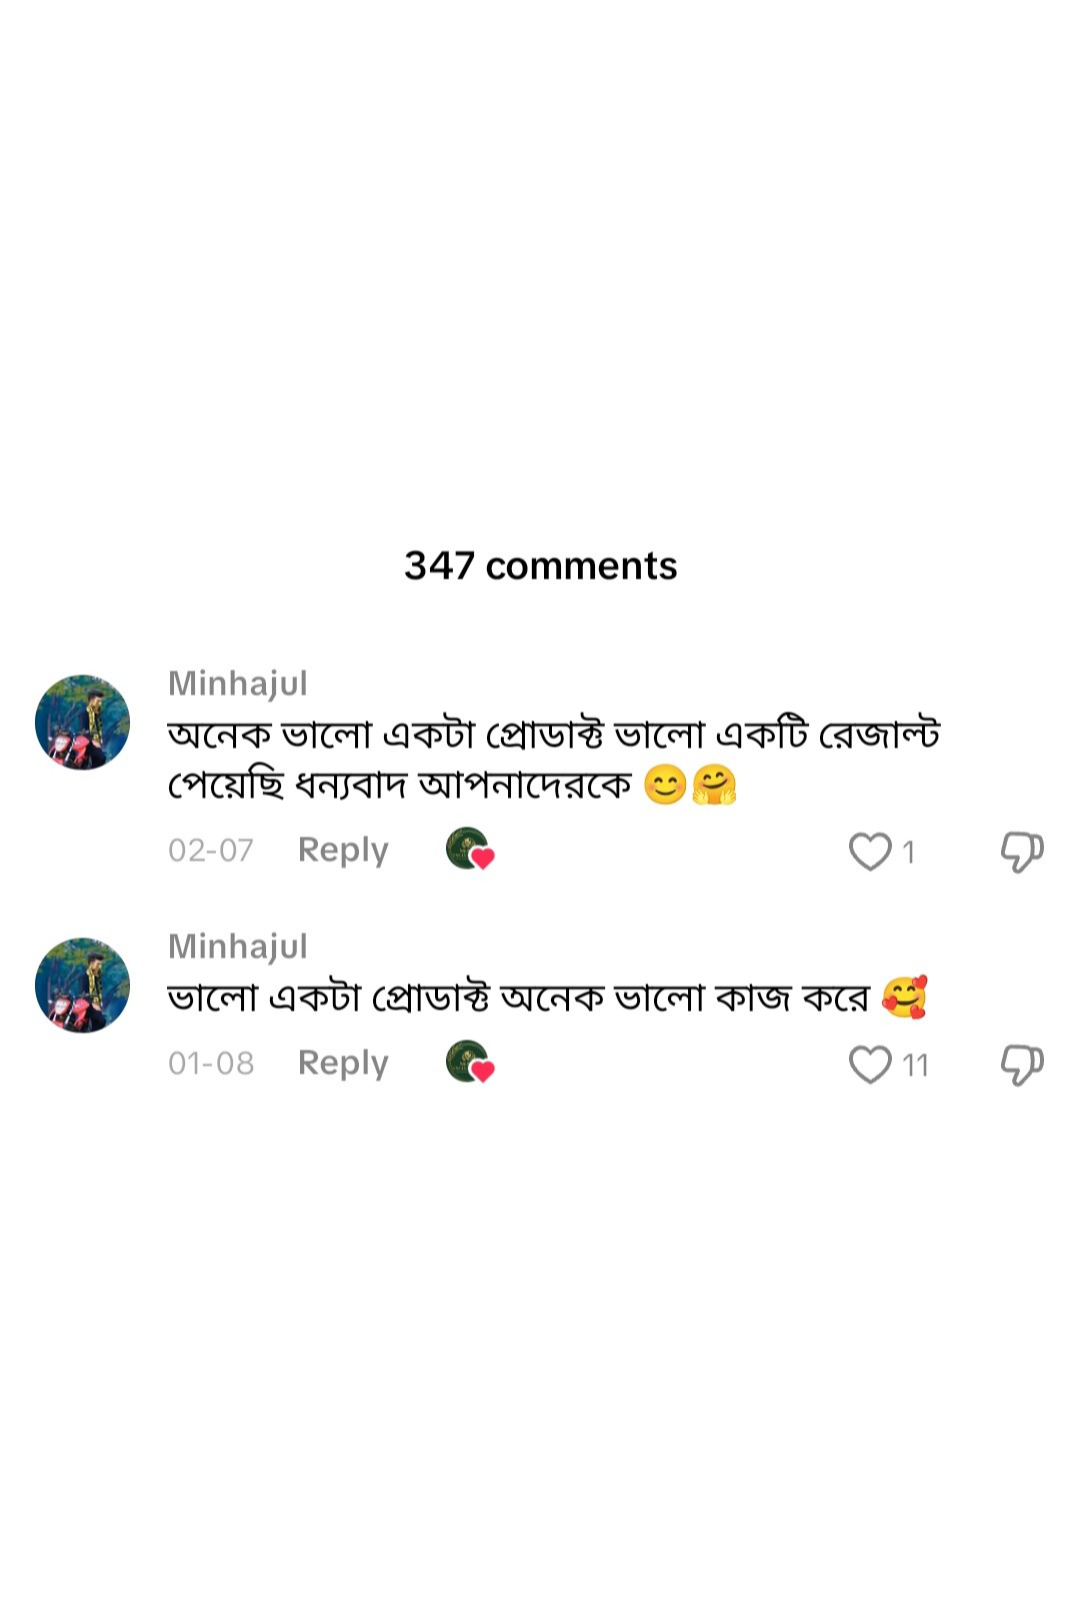The height and width of the screenshot is (1620, 1080).
Task: Dislike the comment dated 01-08
Action: 1021,1064
